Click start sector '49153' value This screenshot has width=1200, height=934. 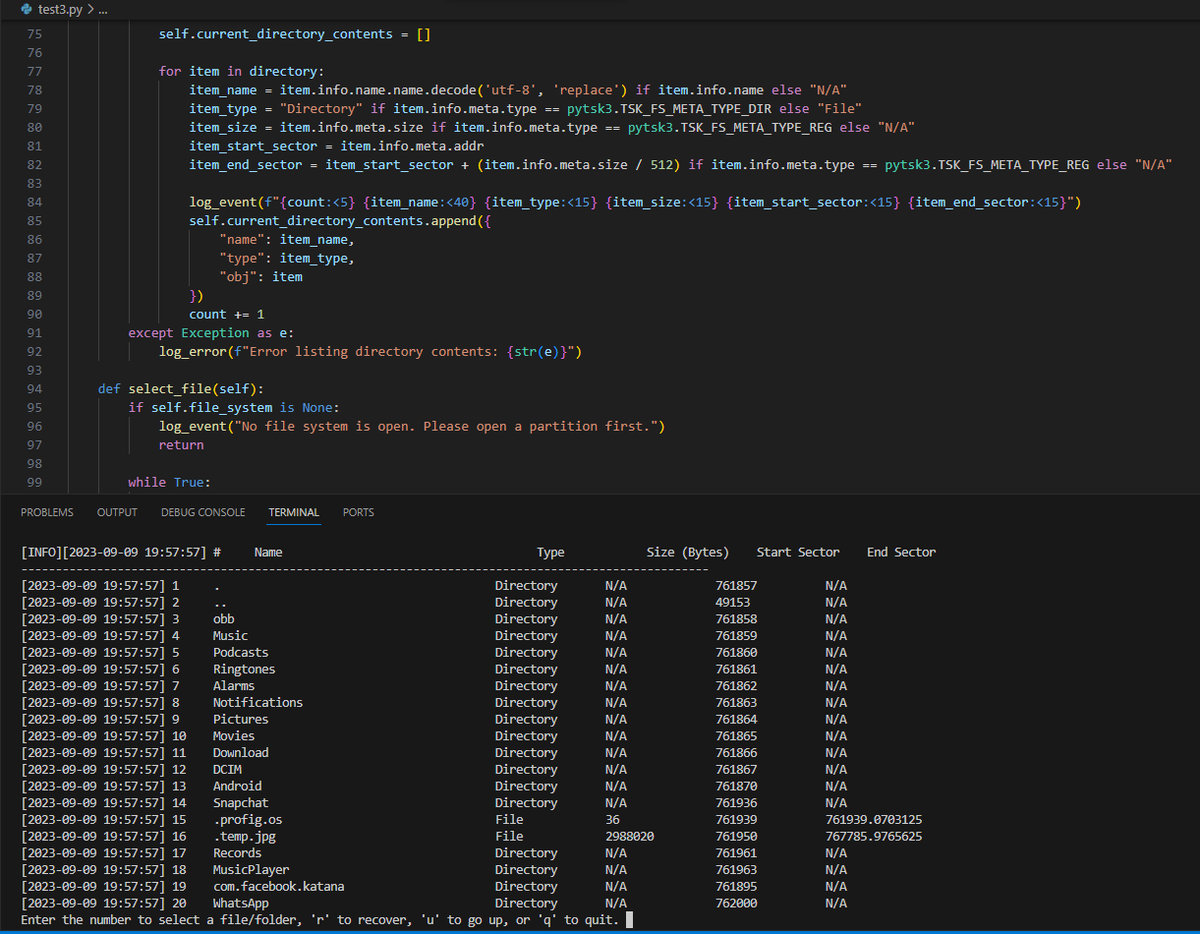pyautogui.click(x=733, y=602)
